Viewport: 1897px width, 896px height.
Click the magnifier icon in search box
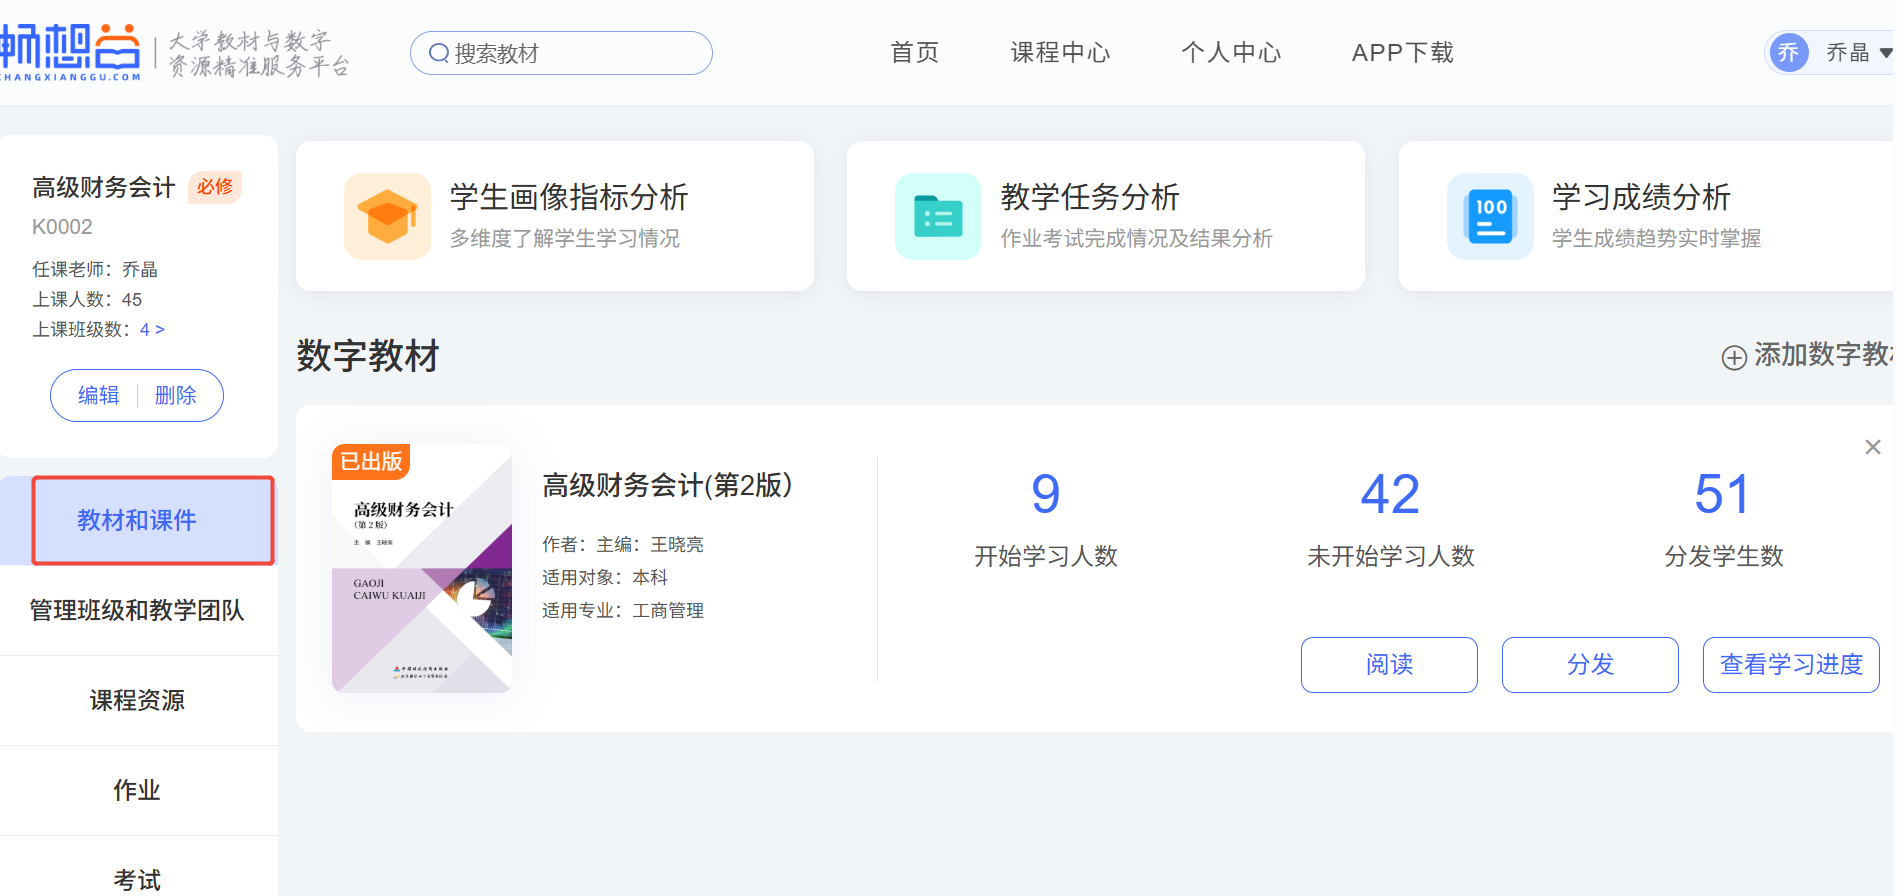point(438,53)
